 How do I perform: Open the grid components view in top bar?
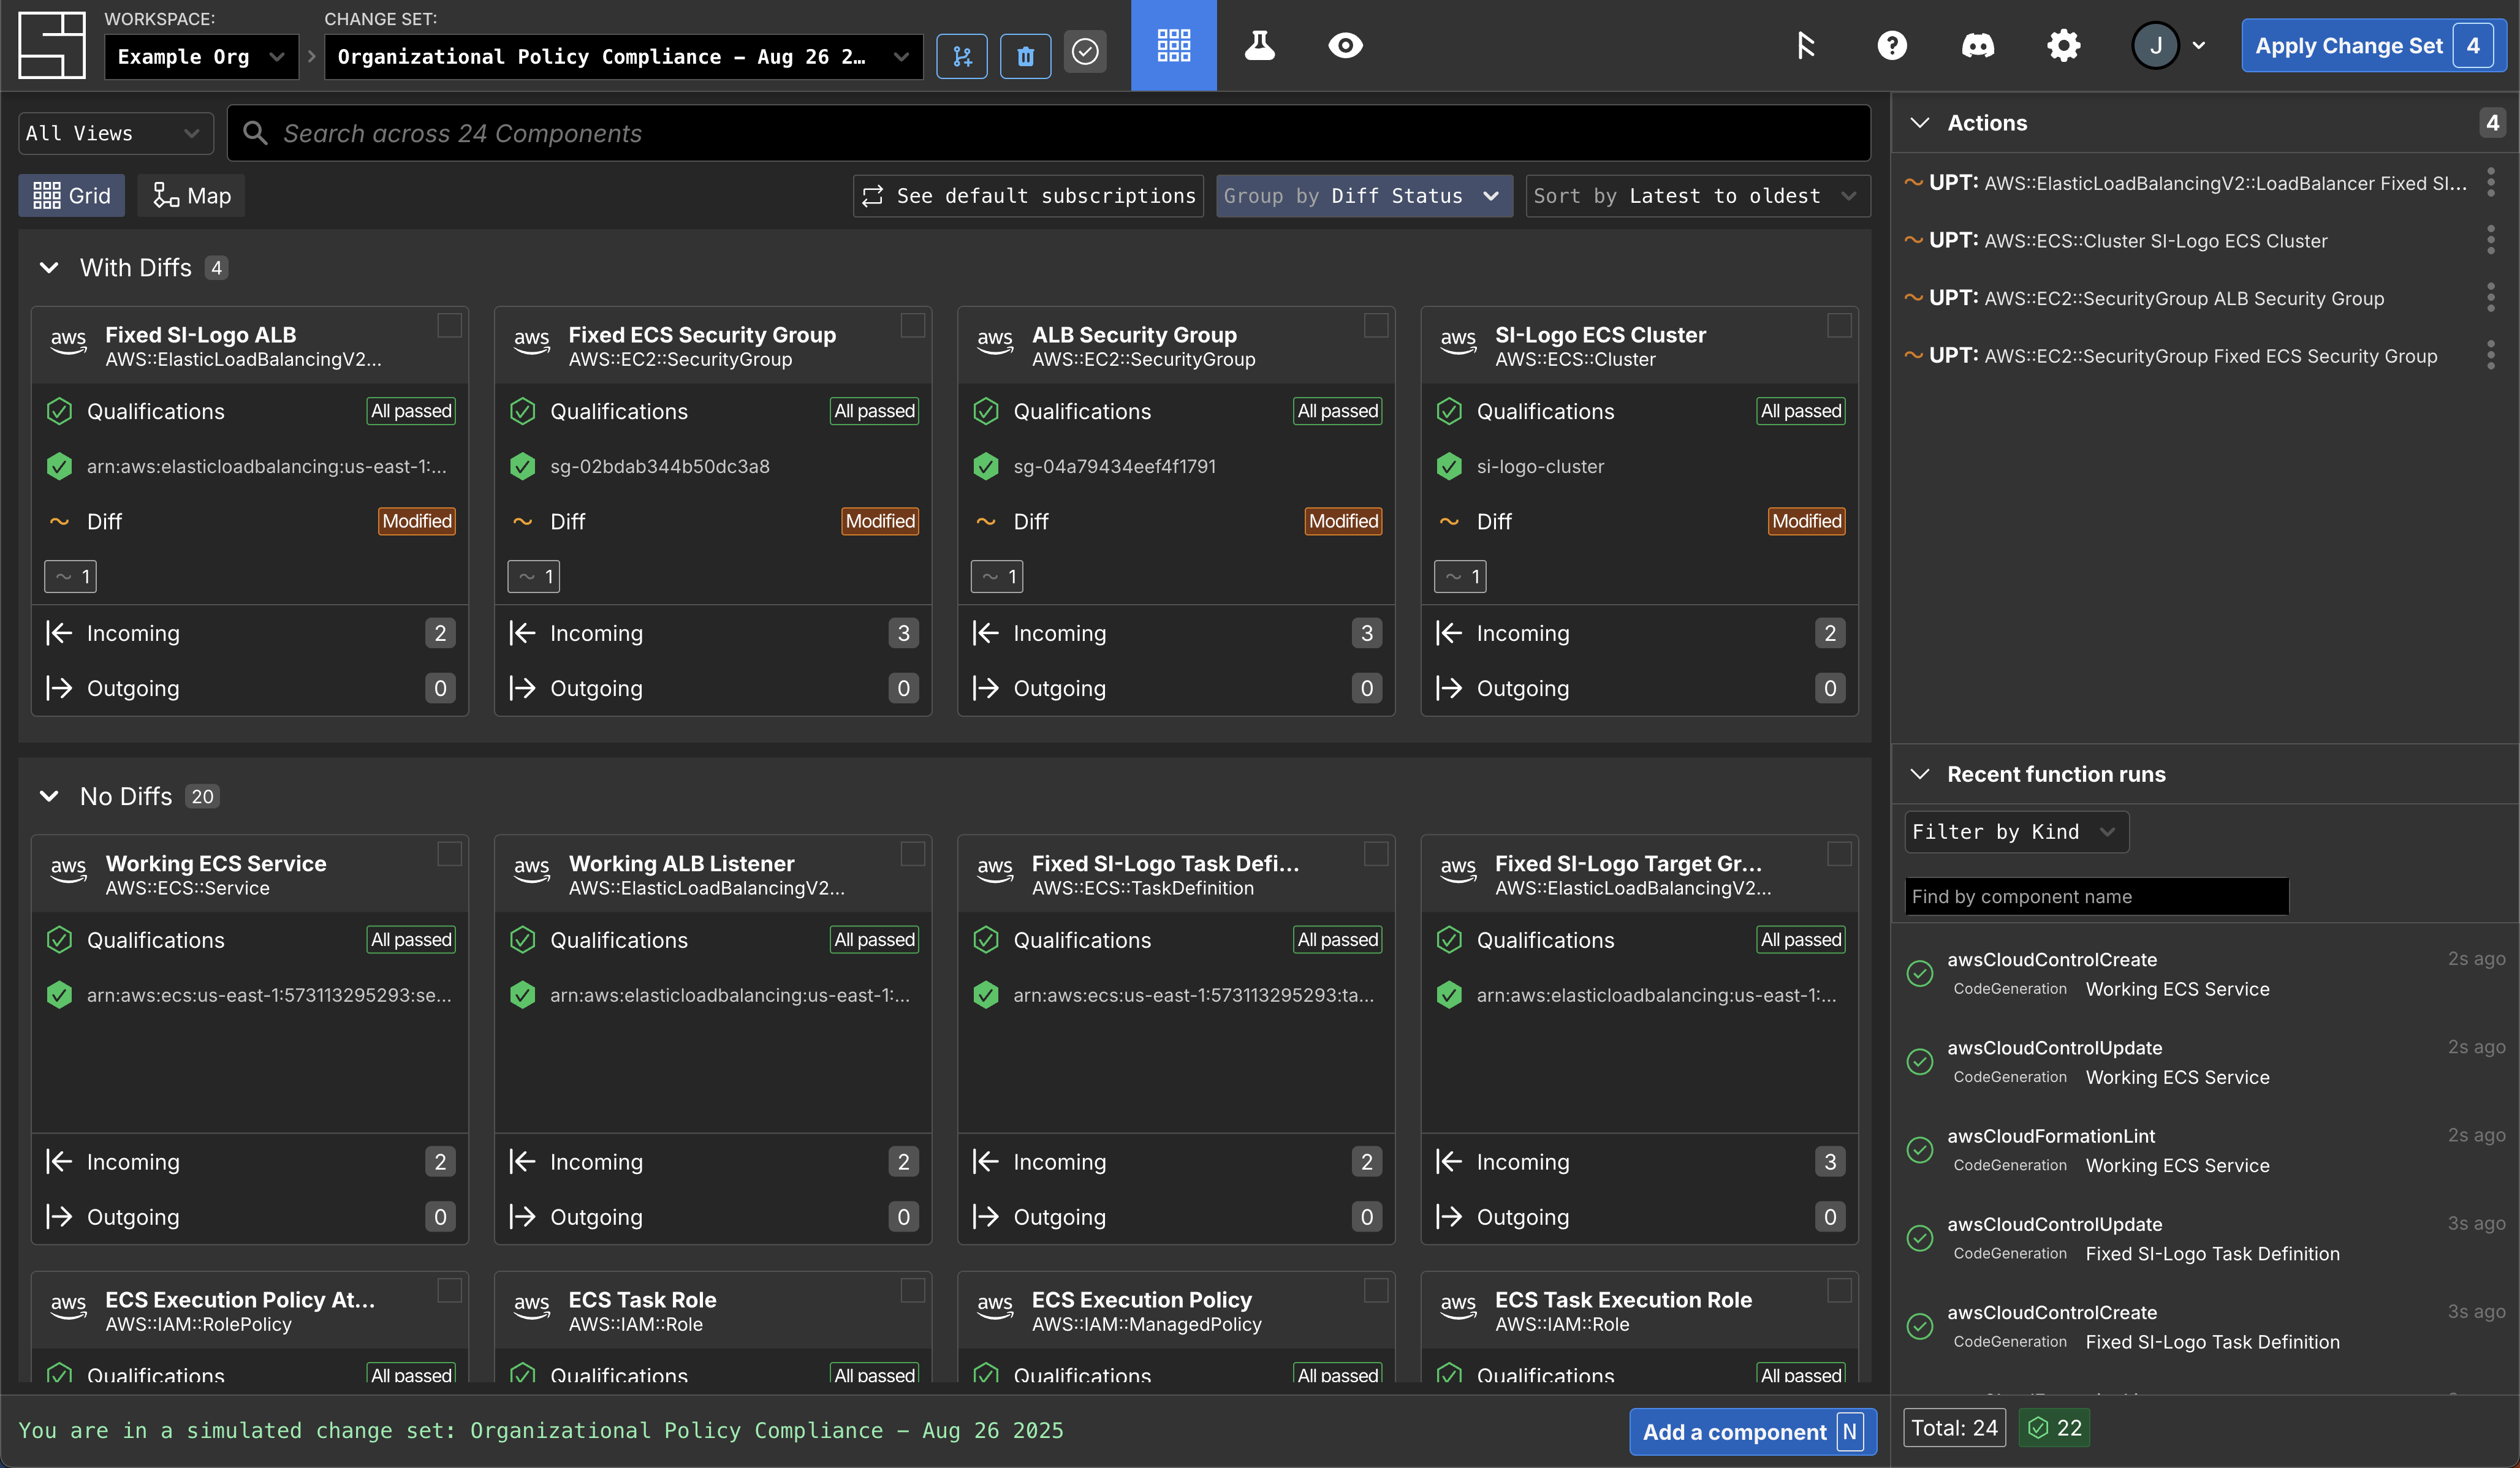1174,45
